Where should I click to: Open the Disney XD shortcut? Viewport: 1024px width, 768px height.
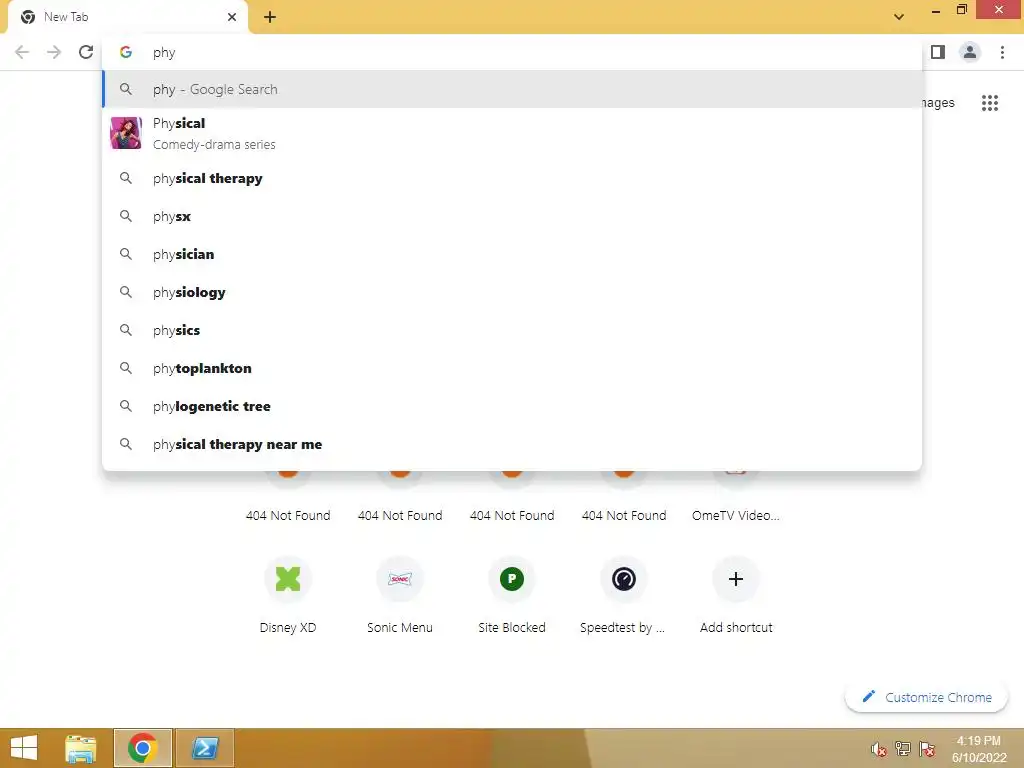point(288,594)
